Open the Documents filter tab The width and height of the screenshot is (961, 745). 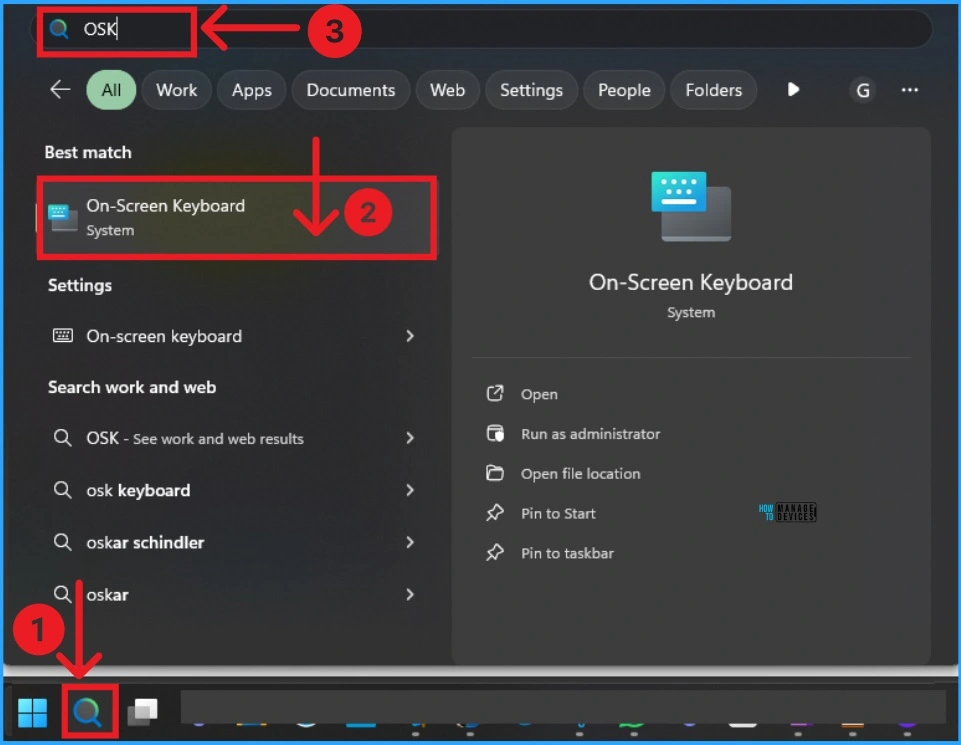(x=351, y=90)
